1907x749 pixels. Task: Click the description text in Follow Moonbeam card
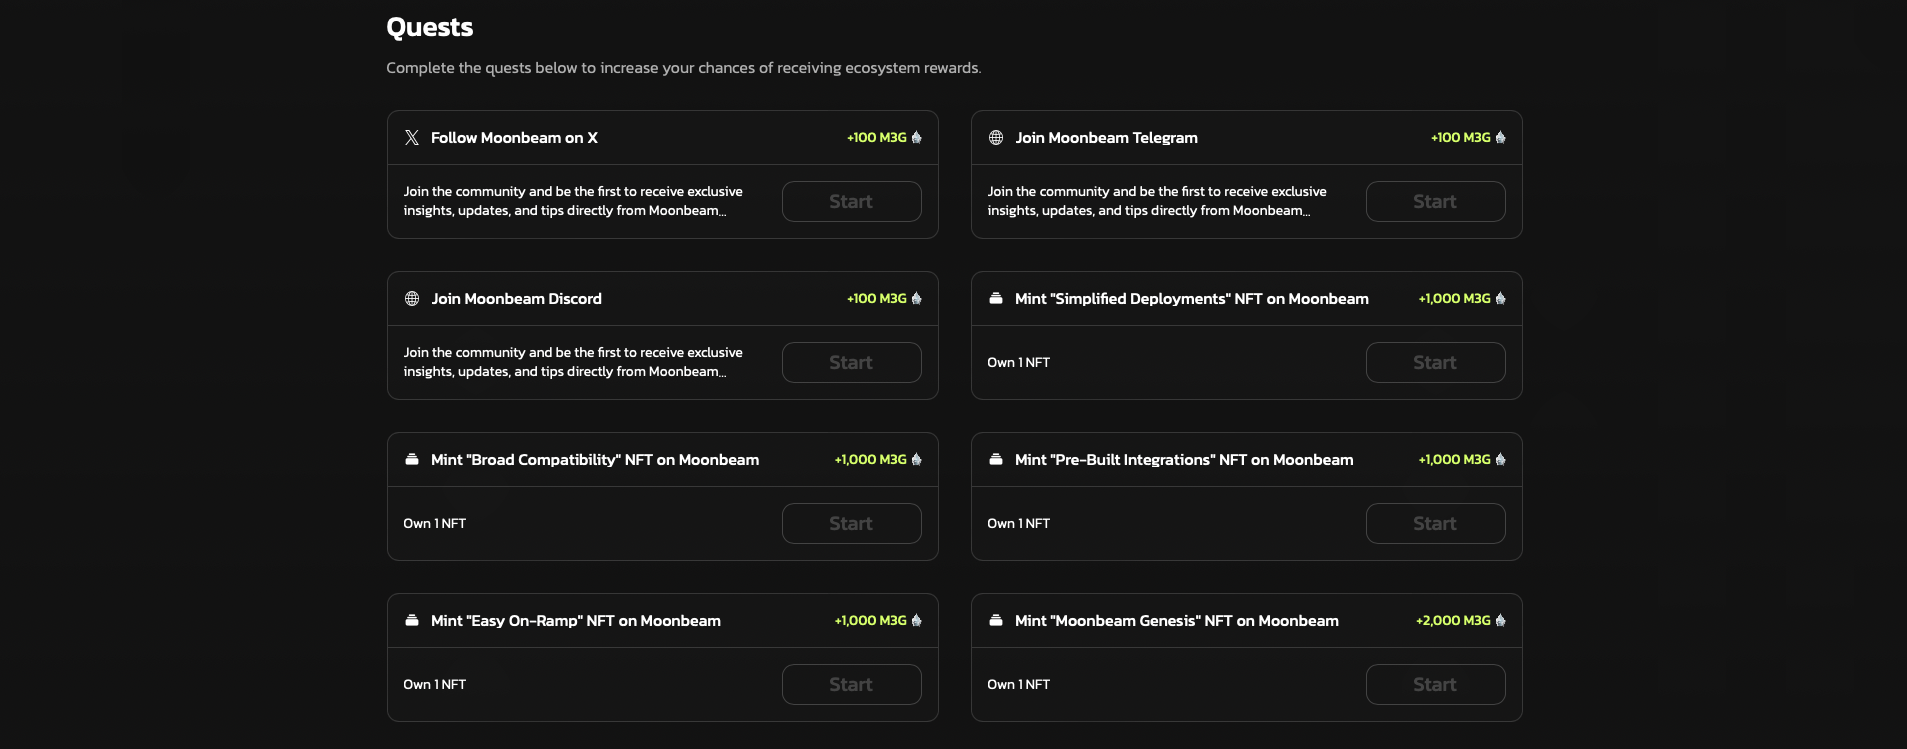(x=573, y=201)
